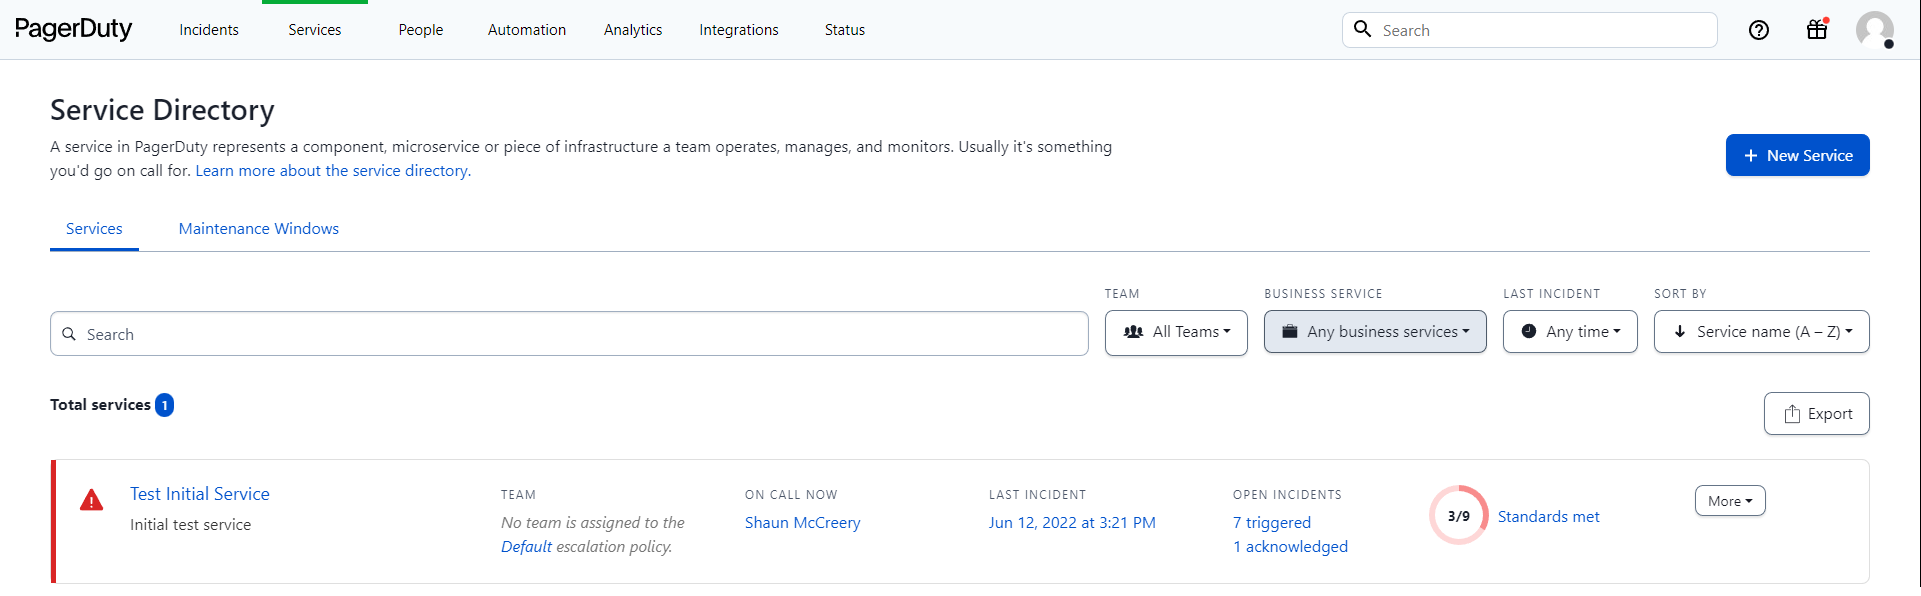
Task: View the 7 triggered incidents
Action: click(1272, 523)
